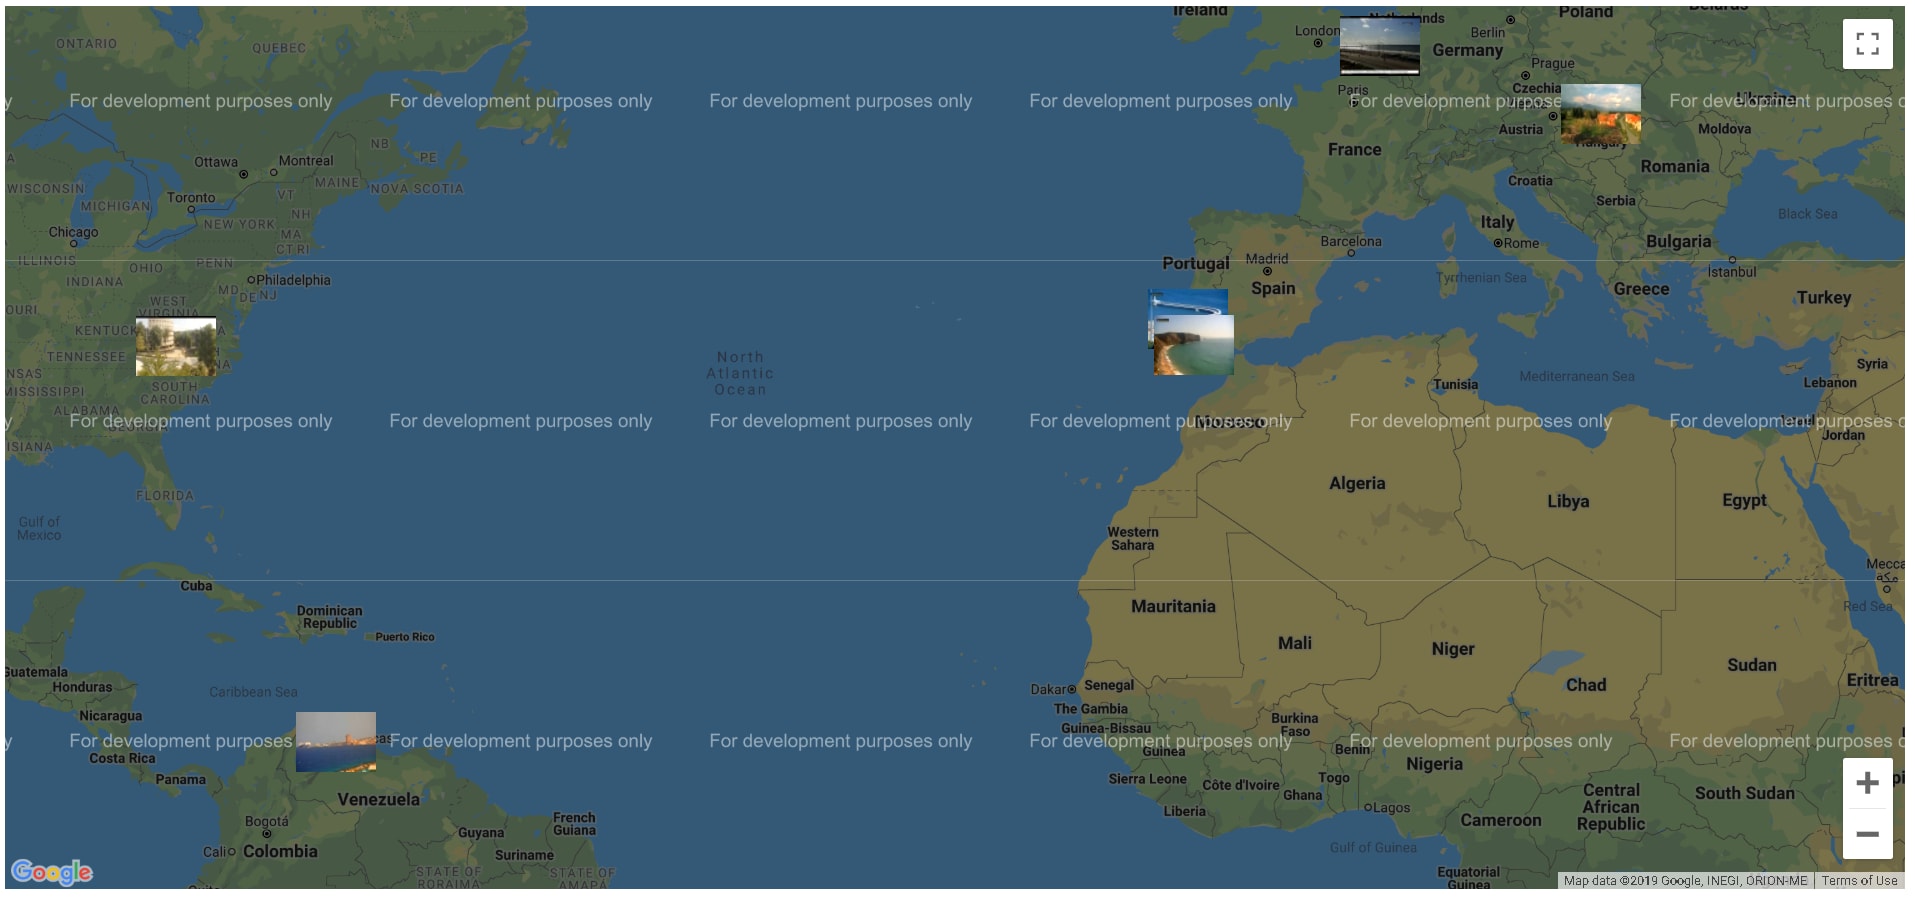The height and width of the screenshot is (897, 1915).
Task: Click the Germany country label
Action: [1467, 51]
